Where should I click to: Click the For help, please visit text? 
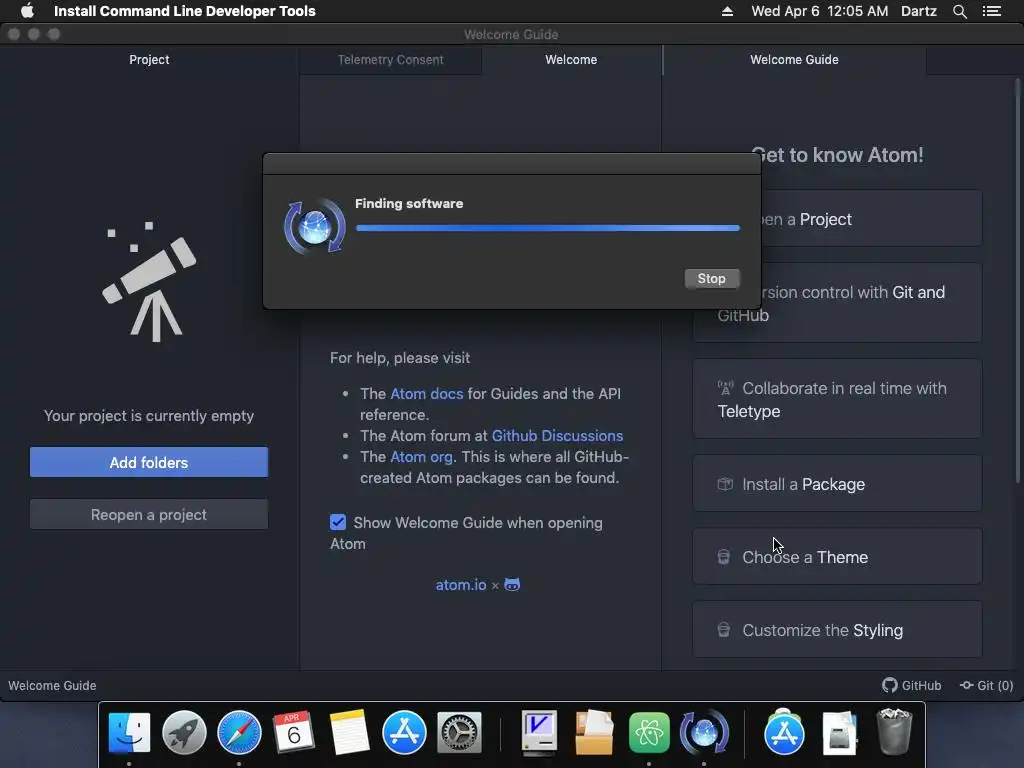pyautogui.click(x=400, y=358)
